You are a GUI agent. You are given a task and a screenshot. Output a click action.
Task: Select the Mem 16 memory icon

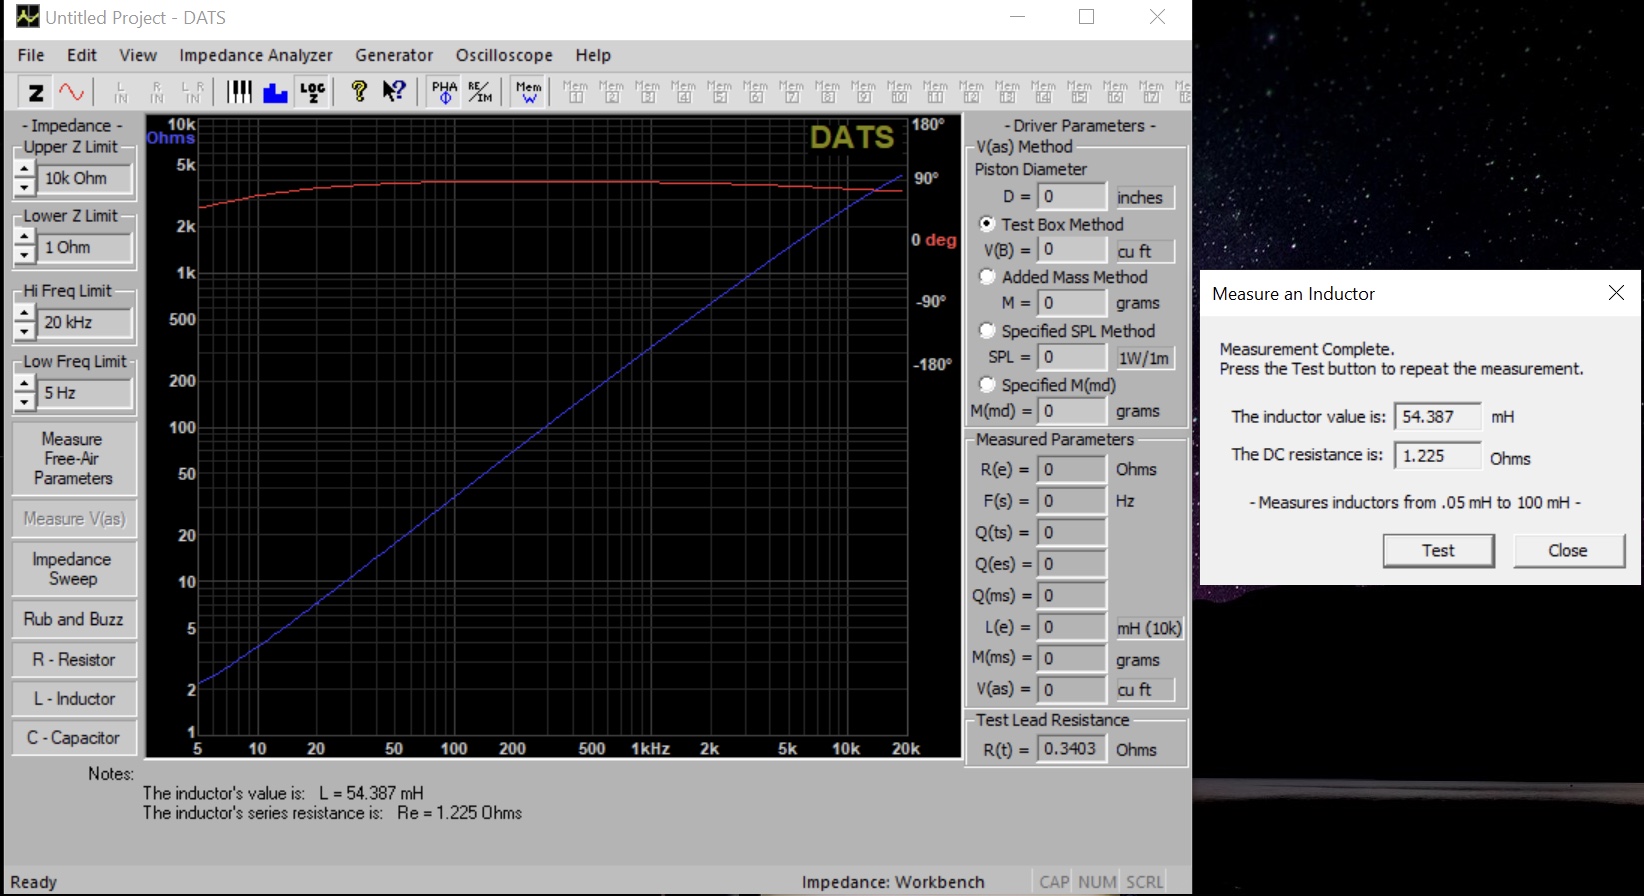point(1115,92)
